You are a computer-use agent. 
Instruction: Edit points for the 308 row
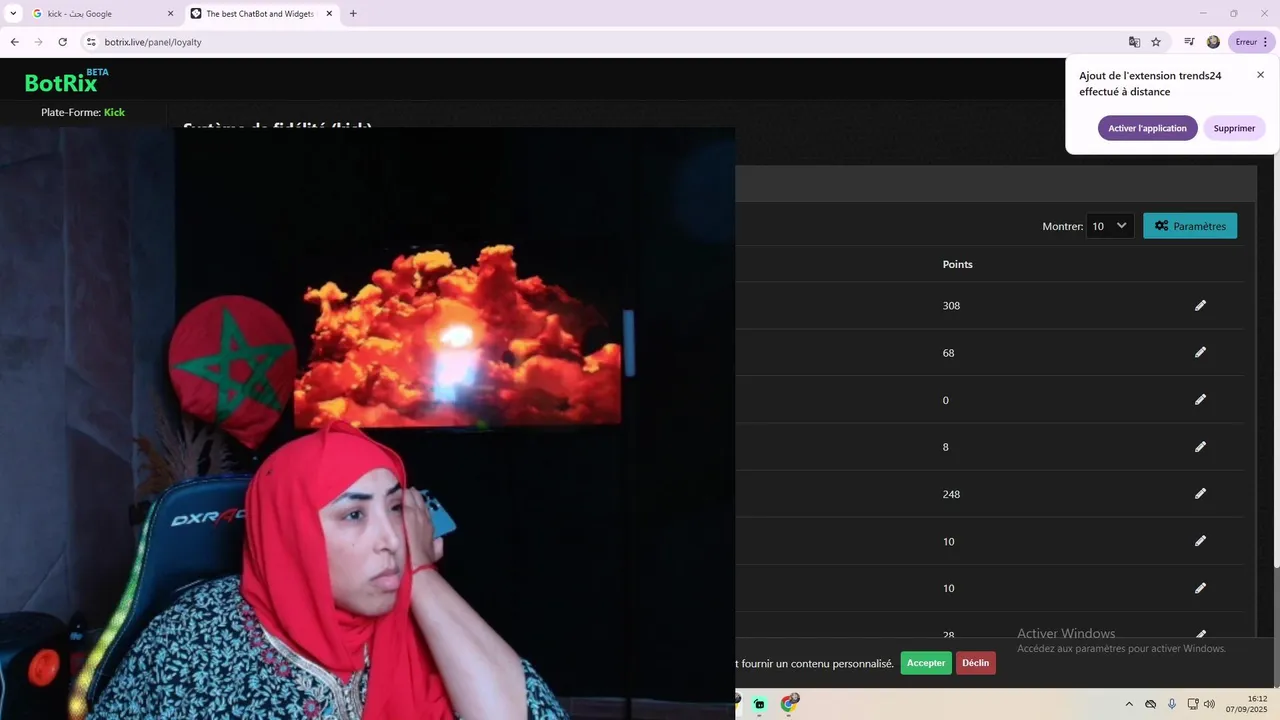(1200, 305)
